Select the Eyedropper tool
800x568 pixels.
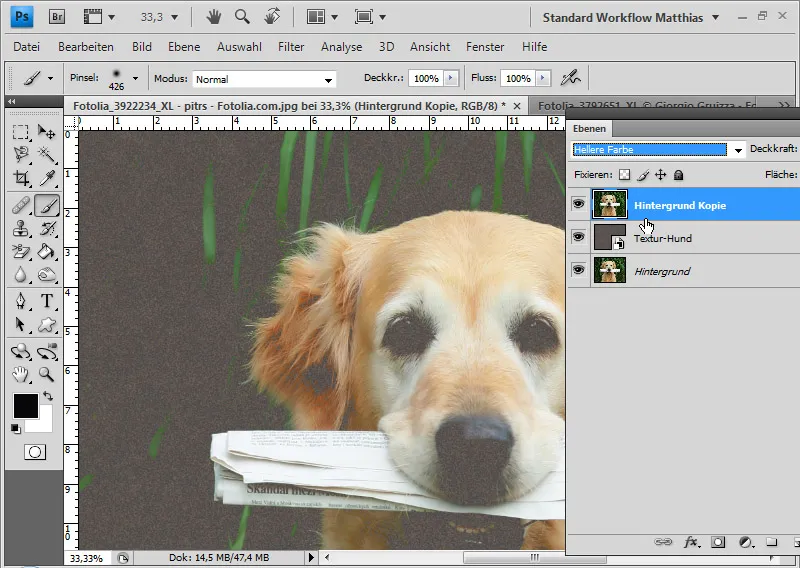[47, 178]
